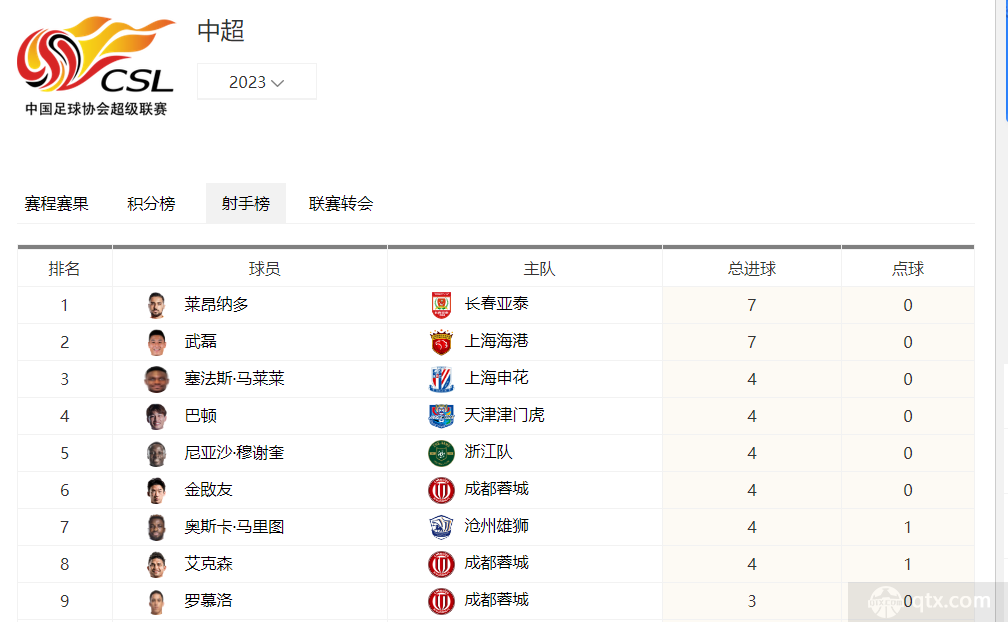Click total goals 3 for 罗慕洛
This screenshot has height=622, width=1008.
click(x=752, y=601)
